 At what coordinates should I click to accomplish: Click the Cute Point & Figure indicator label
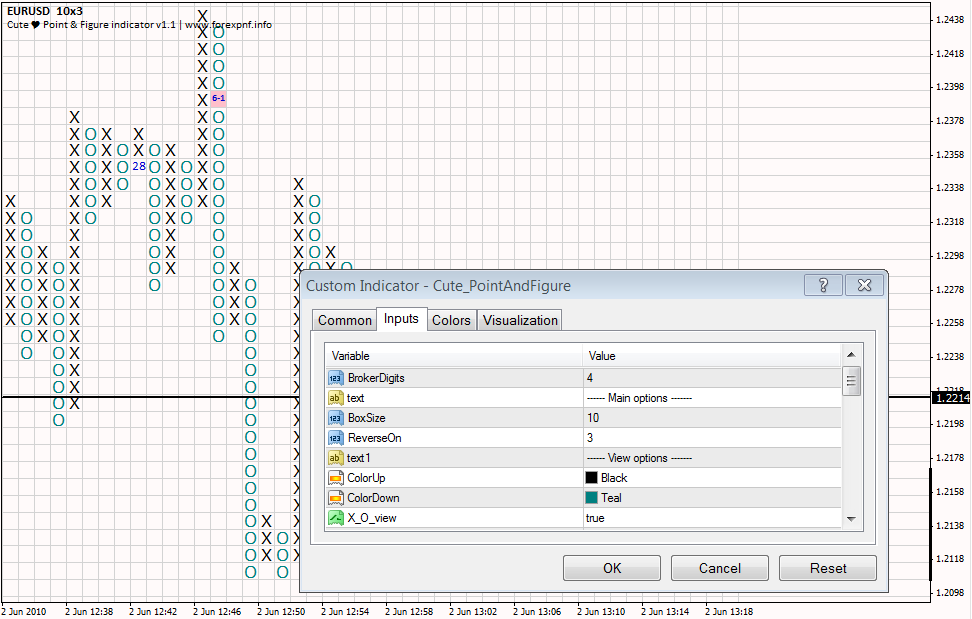pos(139,25)
